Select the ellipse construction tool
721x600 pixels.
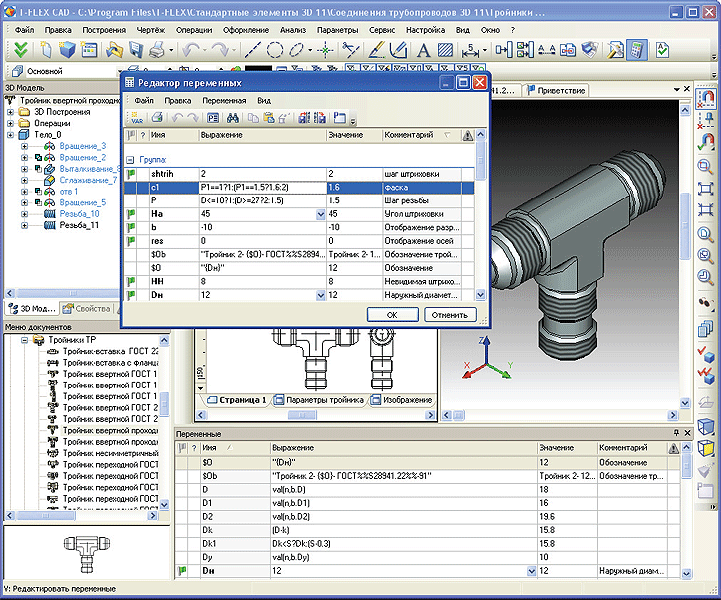tap(297, 50)
